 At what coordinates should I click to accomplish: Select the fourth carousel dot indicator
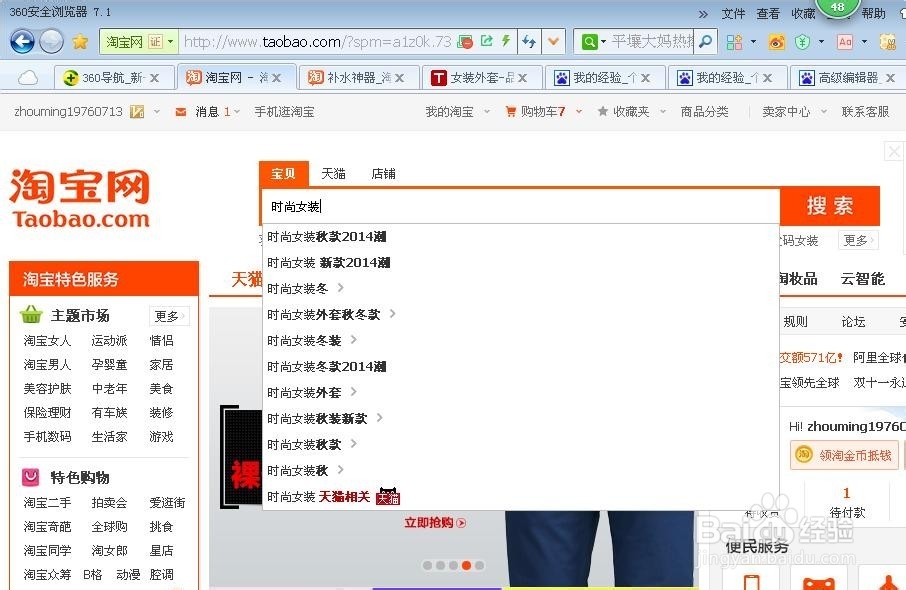(x=466, y=565)
